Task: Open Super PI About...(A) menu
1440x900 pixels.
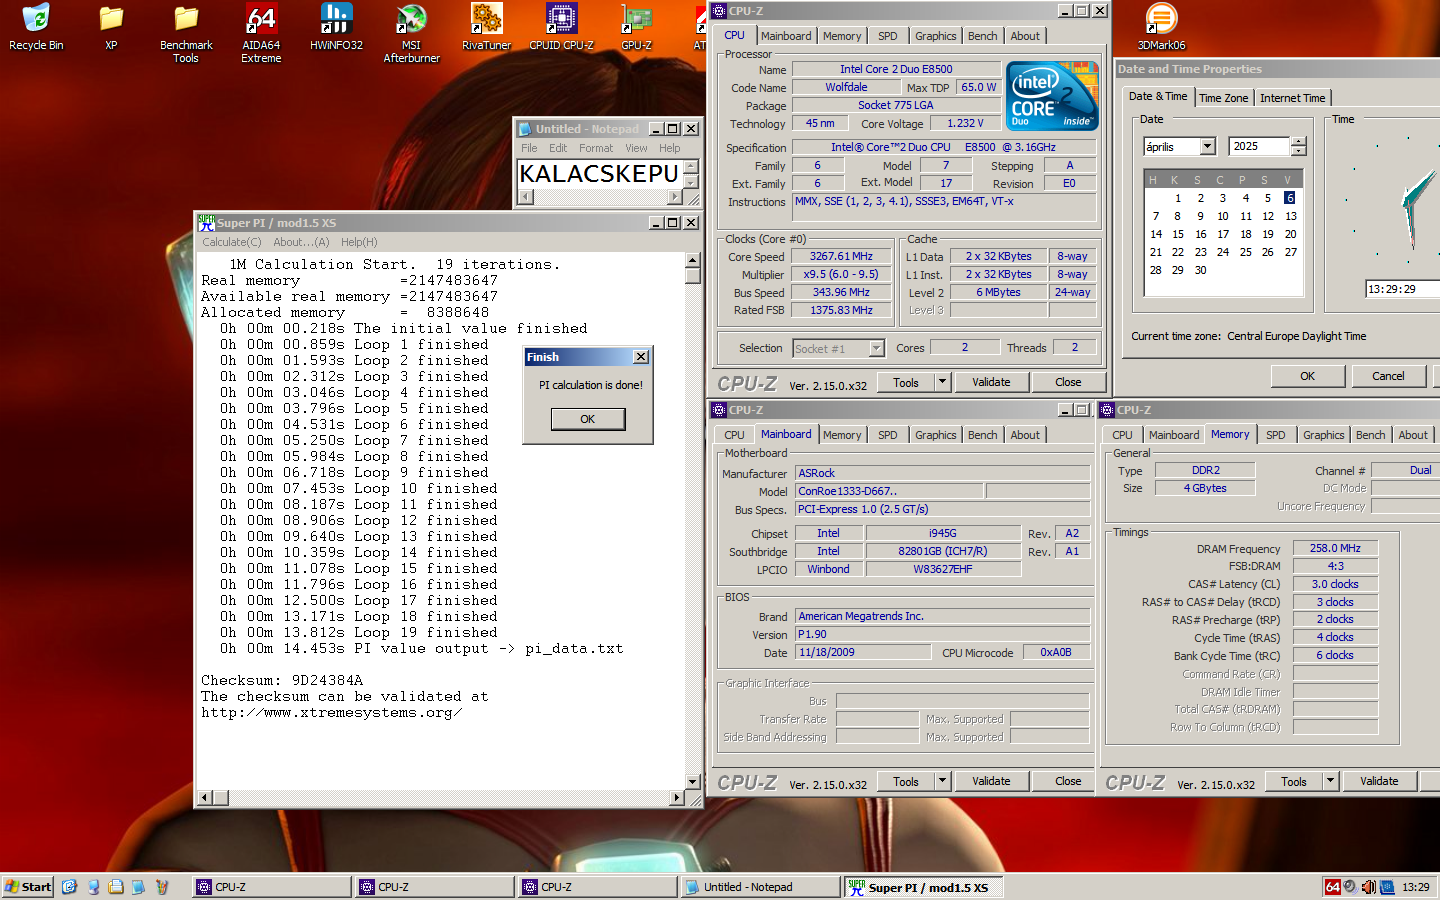Action: click(x=301, y=242)
